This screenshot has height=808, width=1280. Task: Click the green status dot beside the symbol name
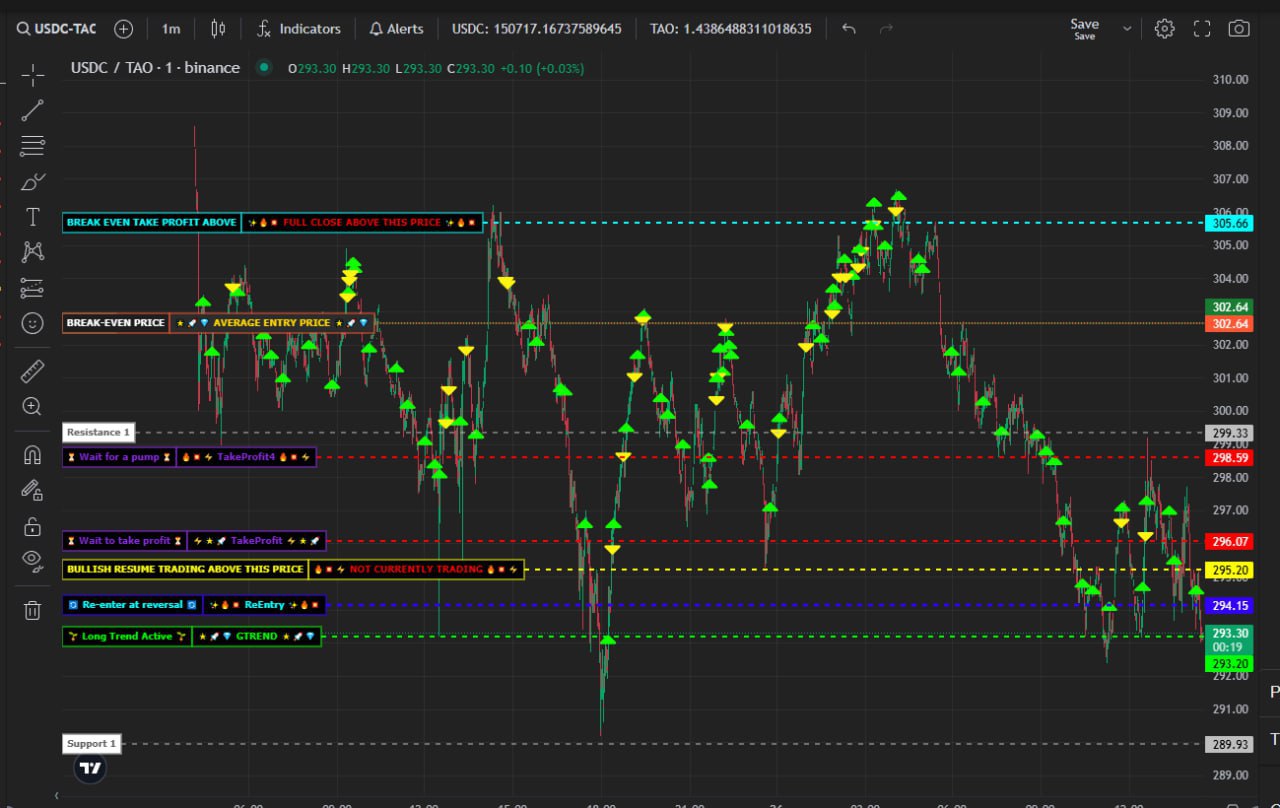[264, 67]
